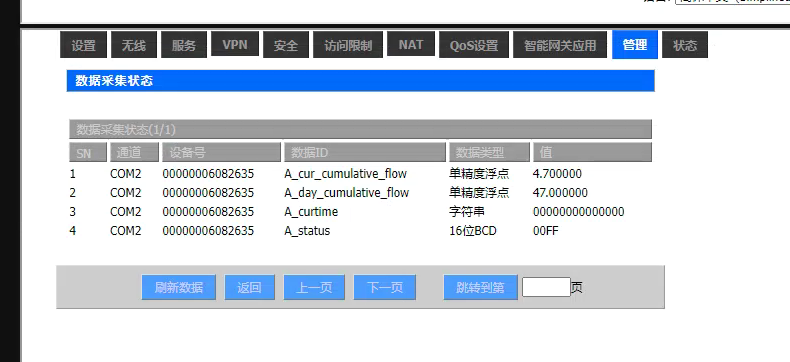
Task: Click the 数据ID column header
Action: tap(365, 152)
